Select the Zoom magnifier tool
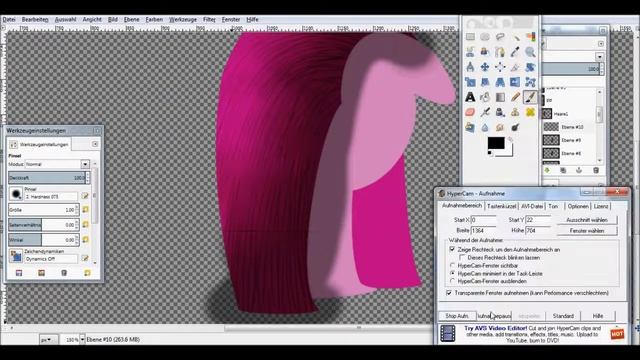 click(530, 52)
